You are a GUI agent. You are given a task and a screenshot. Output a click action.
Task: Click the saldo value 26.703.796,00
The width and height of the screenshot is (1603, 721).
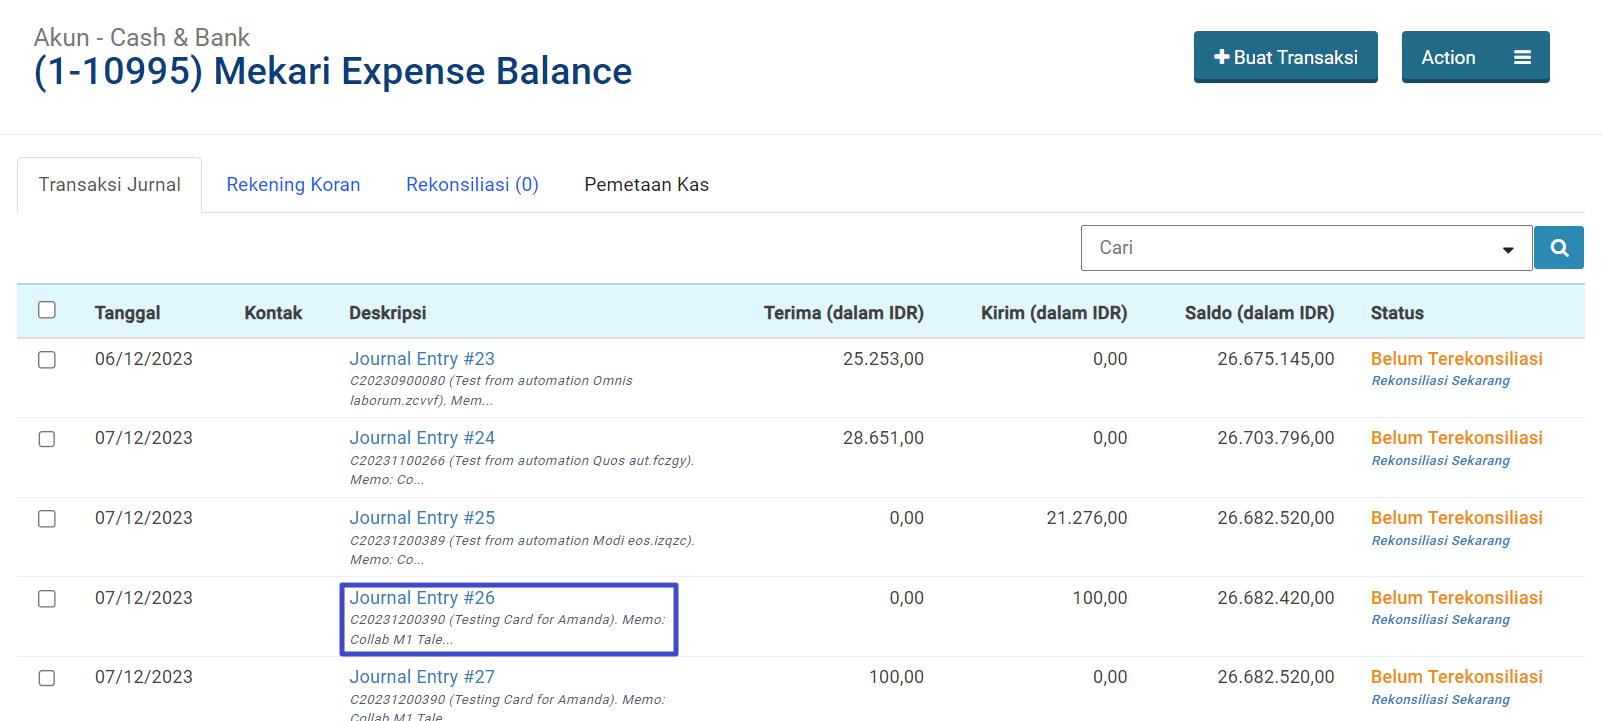(x=1275, y=438)
